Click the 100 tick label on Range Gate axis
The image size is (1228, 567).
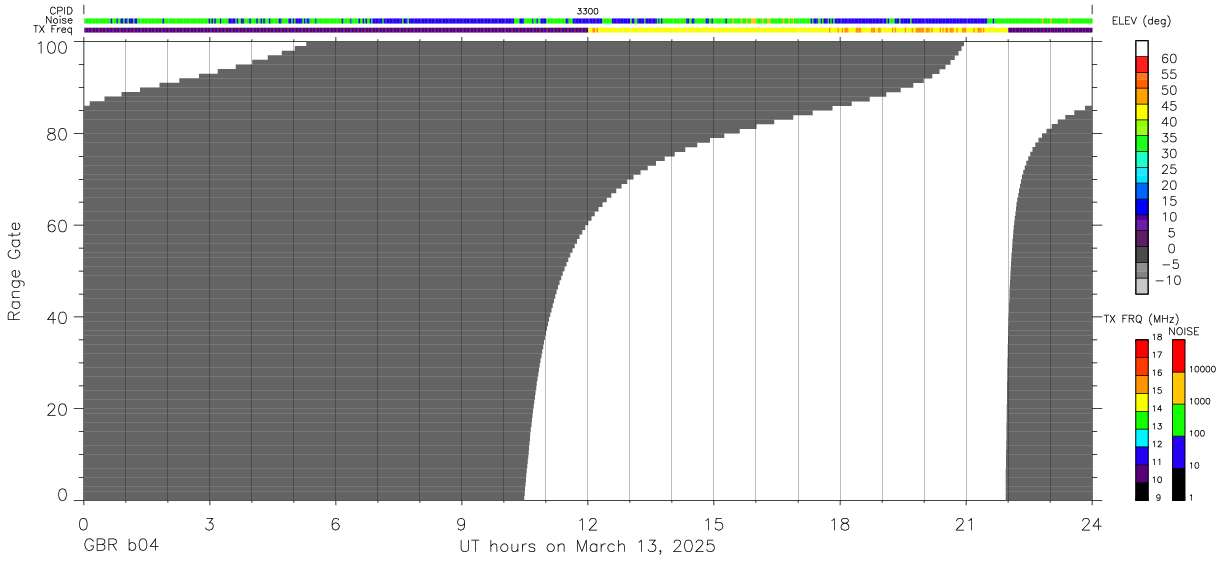pos(55,47)
